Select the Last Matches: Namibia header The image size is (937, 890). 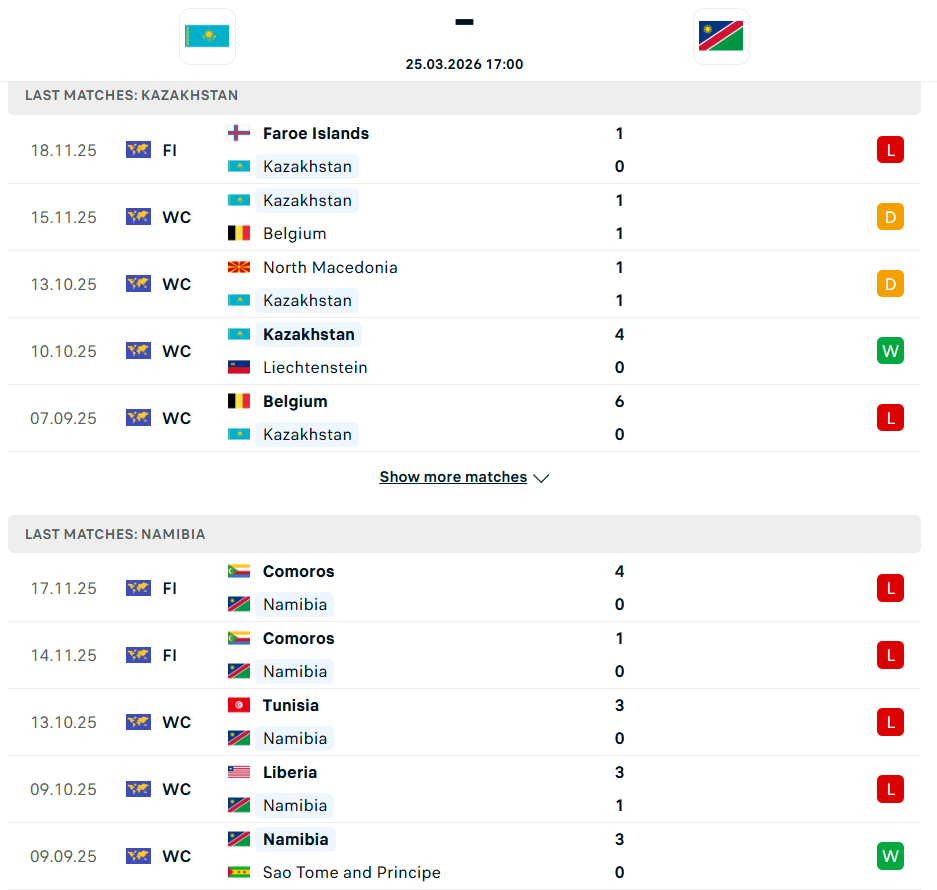115,534
